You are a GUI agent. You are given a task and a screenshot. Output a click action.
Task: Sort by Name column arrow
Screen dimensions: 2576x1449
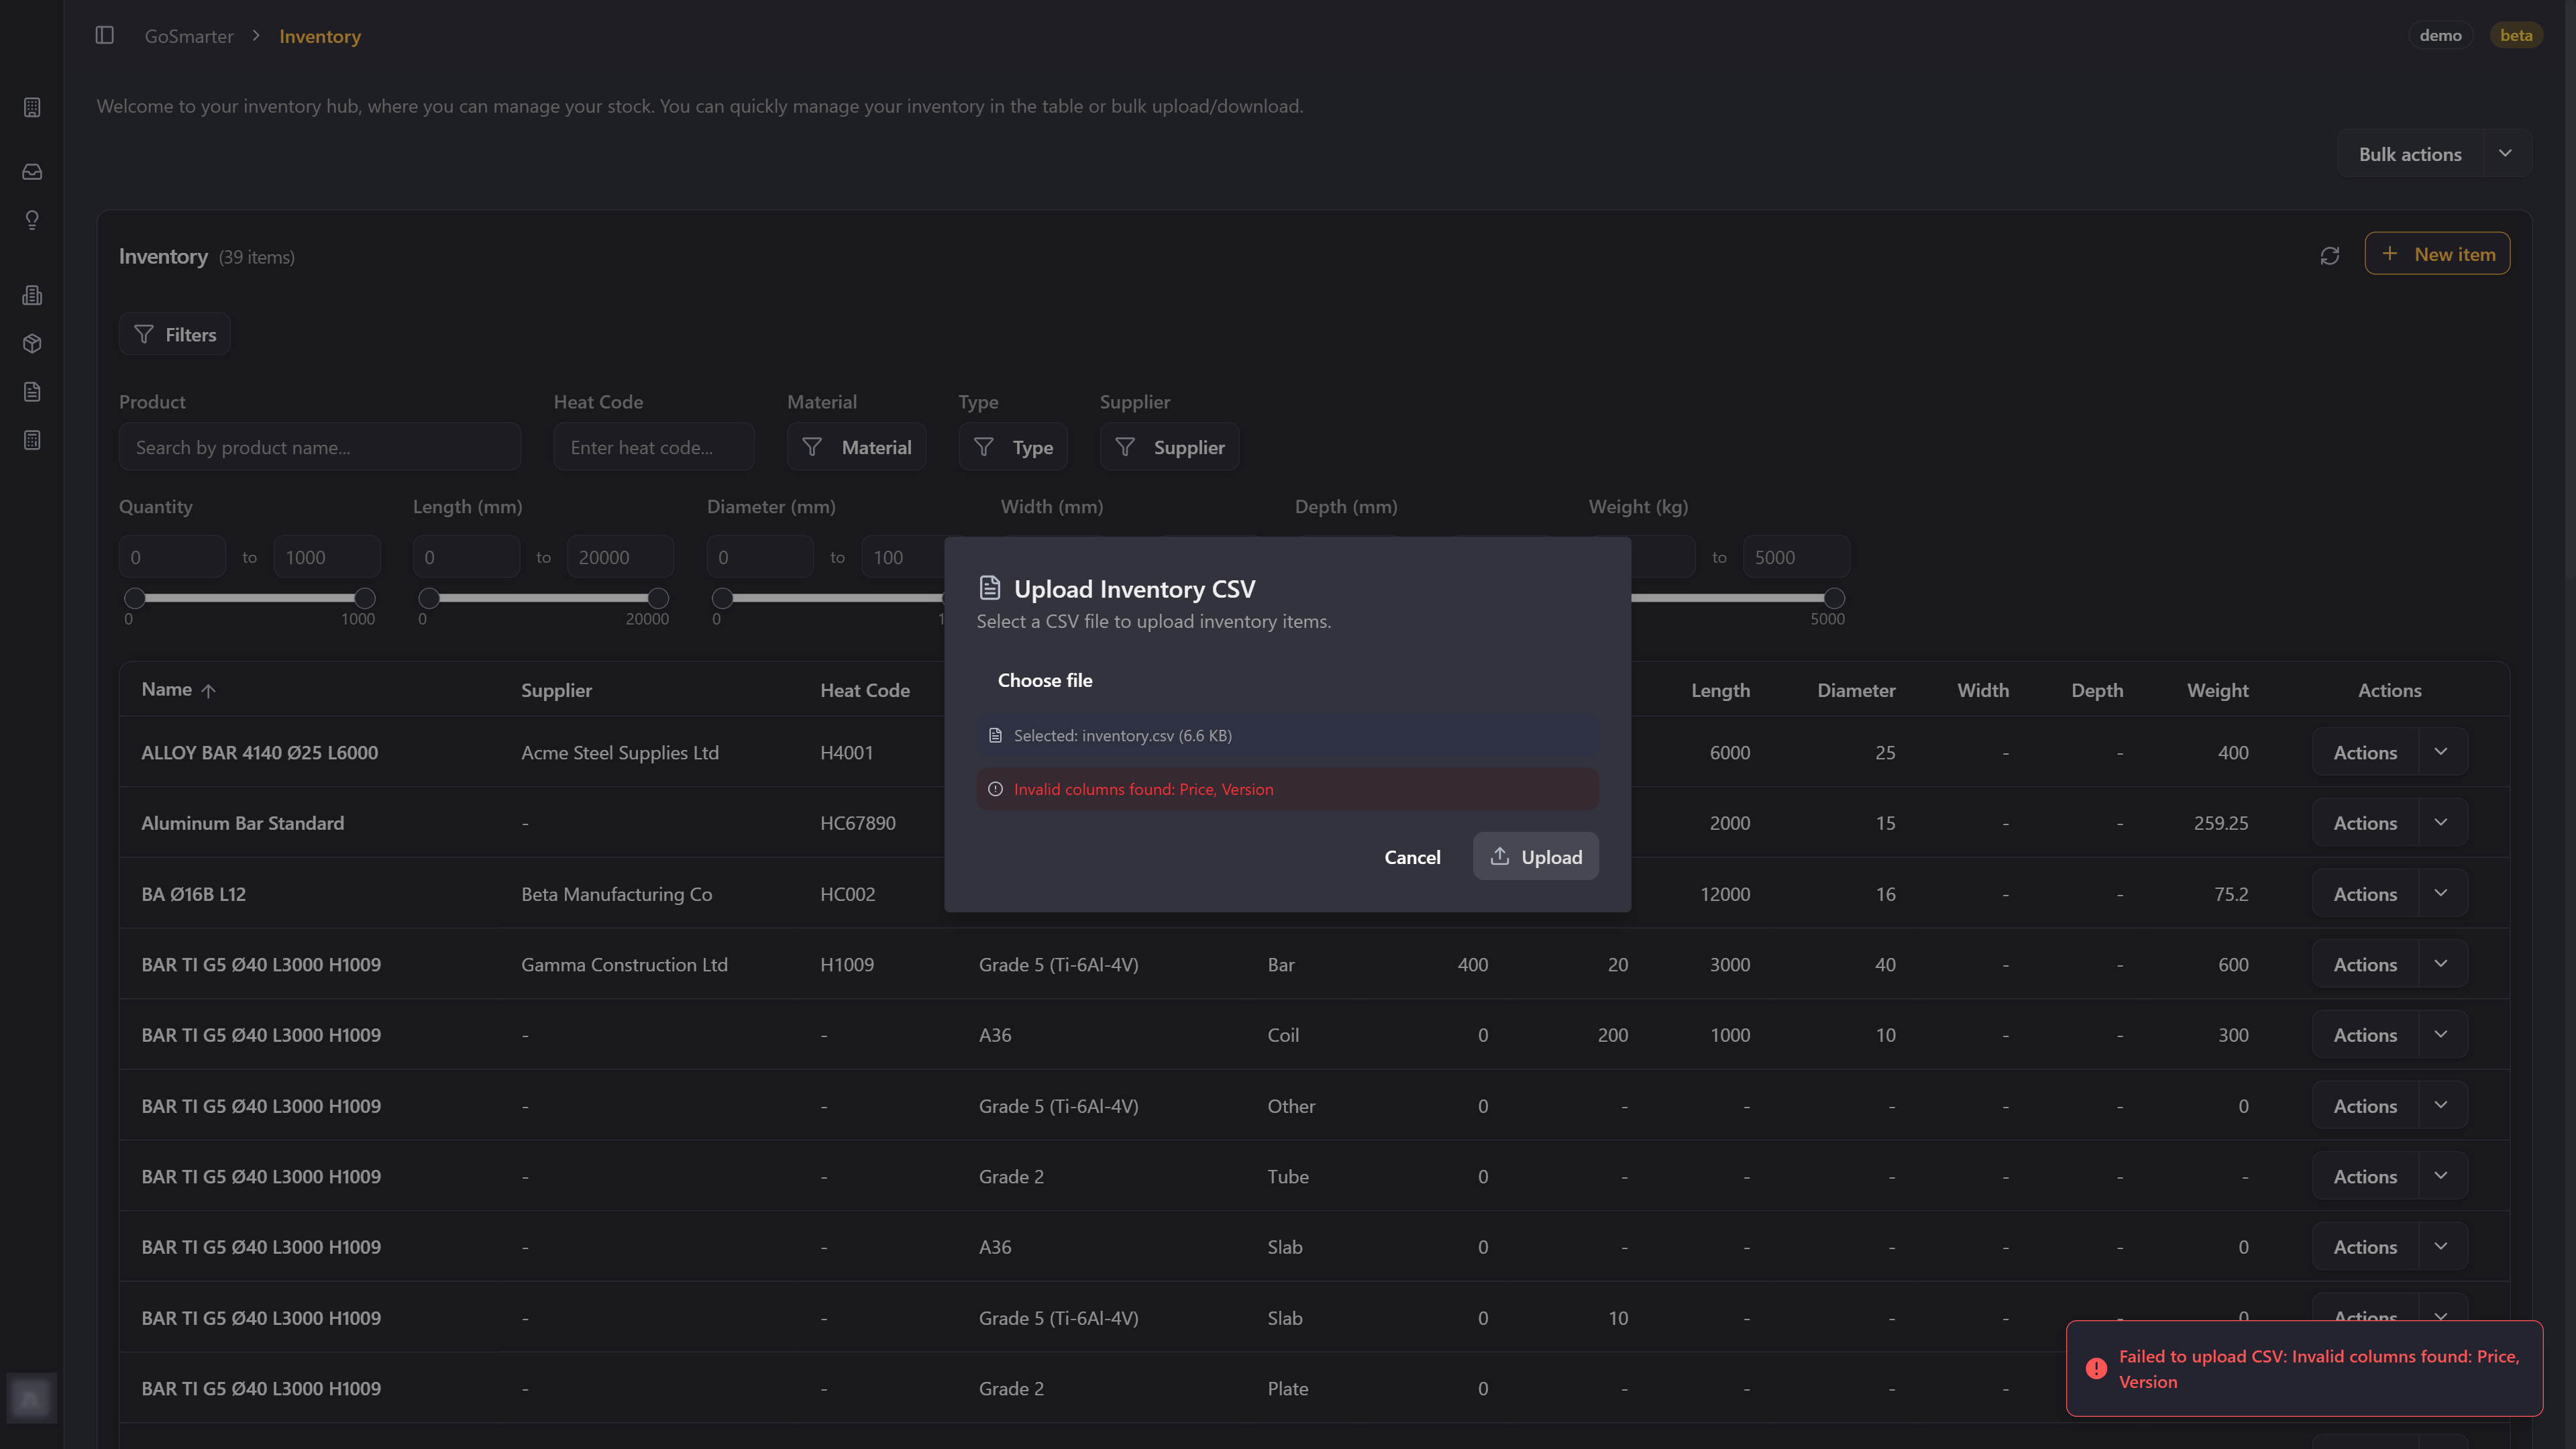[x=208, y=690]
